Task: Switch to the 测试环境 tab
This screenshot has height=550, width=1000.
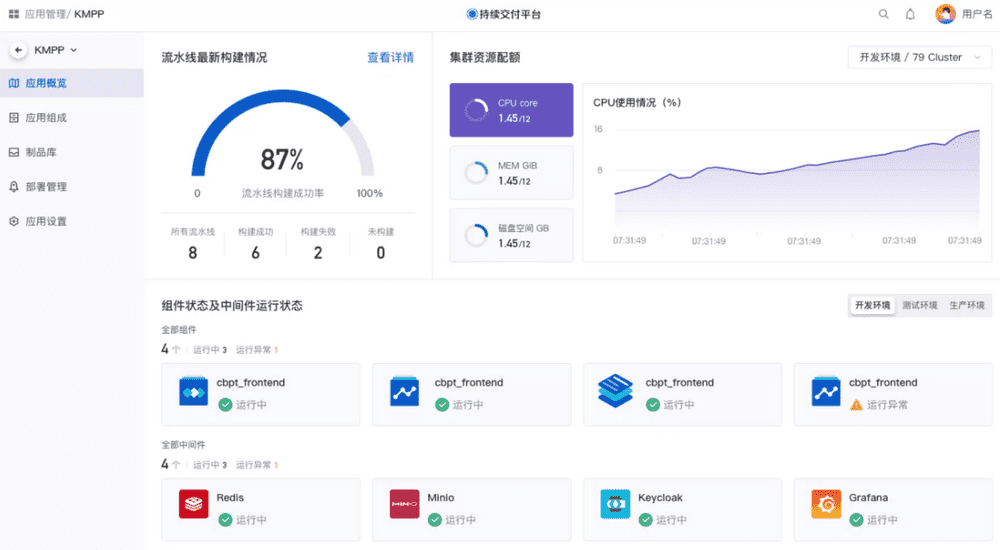Action: coord(920,306)
